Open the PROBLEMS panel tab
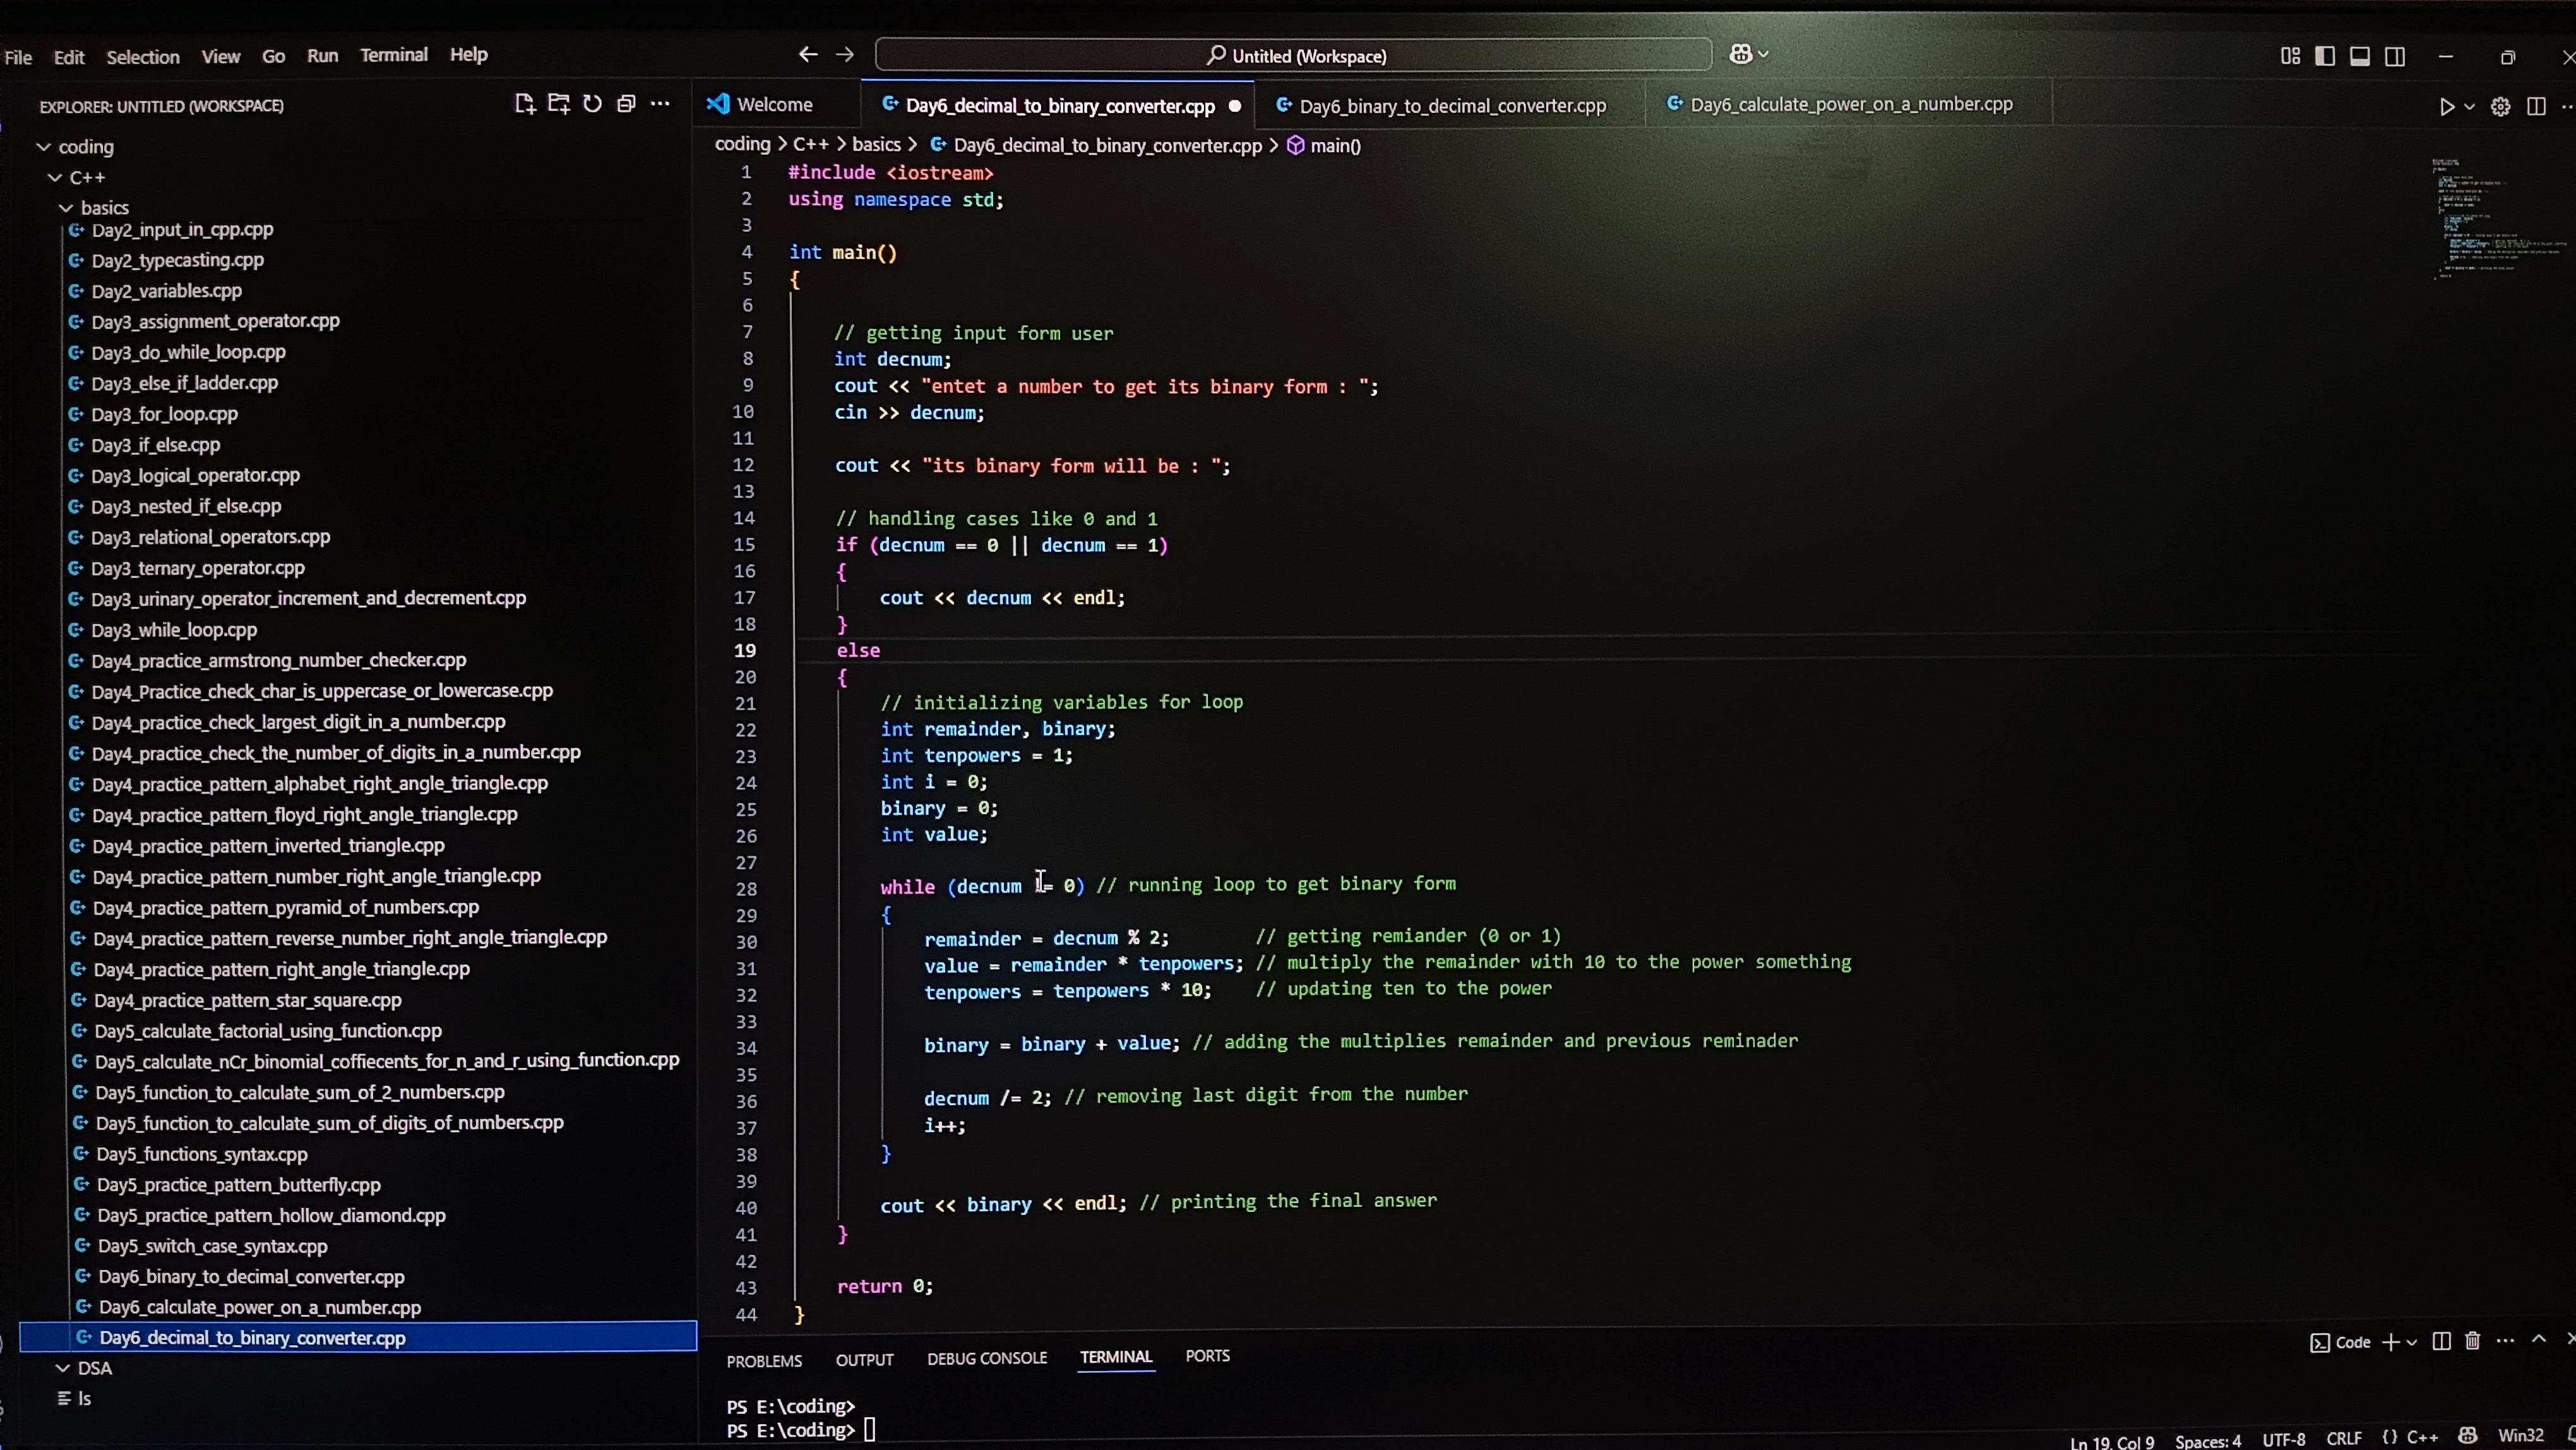The image size is (2576, 1450). point(764,1361)
